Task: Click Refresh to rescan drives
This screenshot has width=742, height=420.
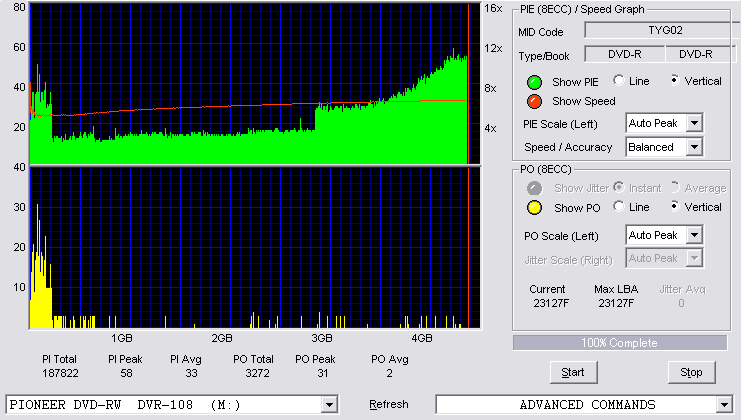Action: coord(389,404)
